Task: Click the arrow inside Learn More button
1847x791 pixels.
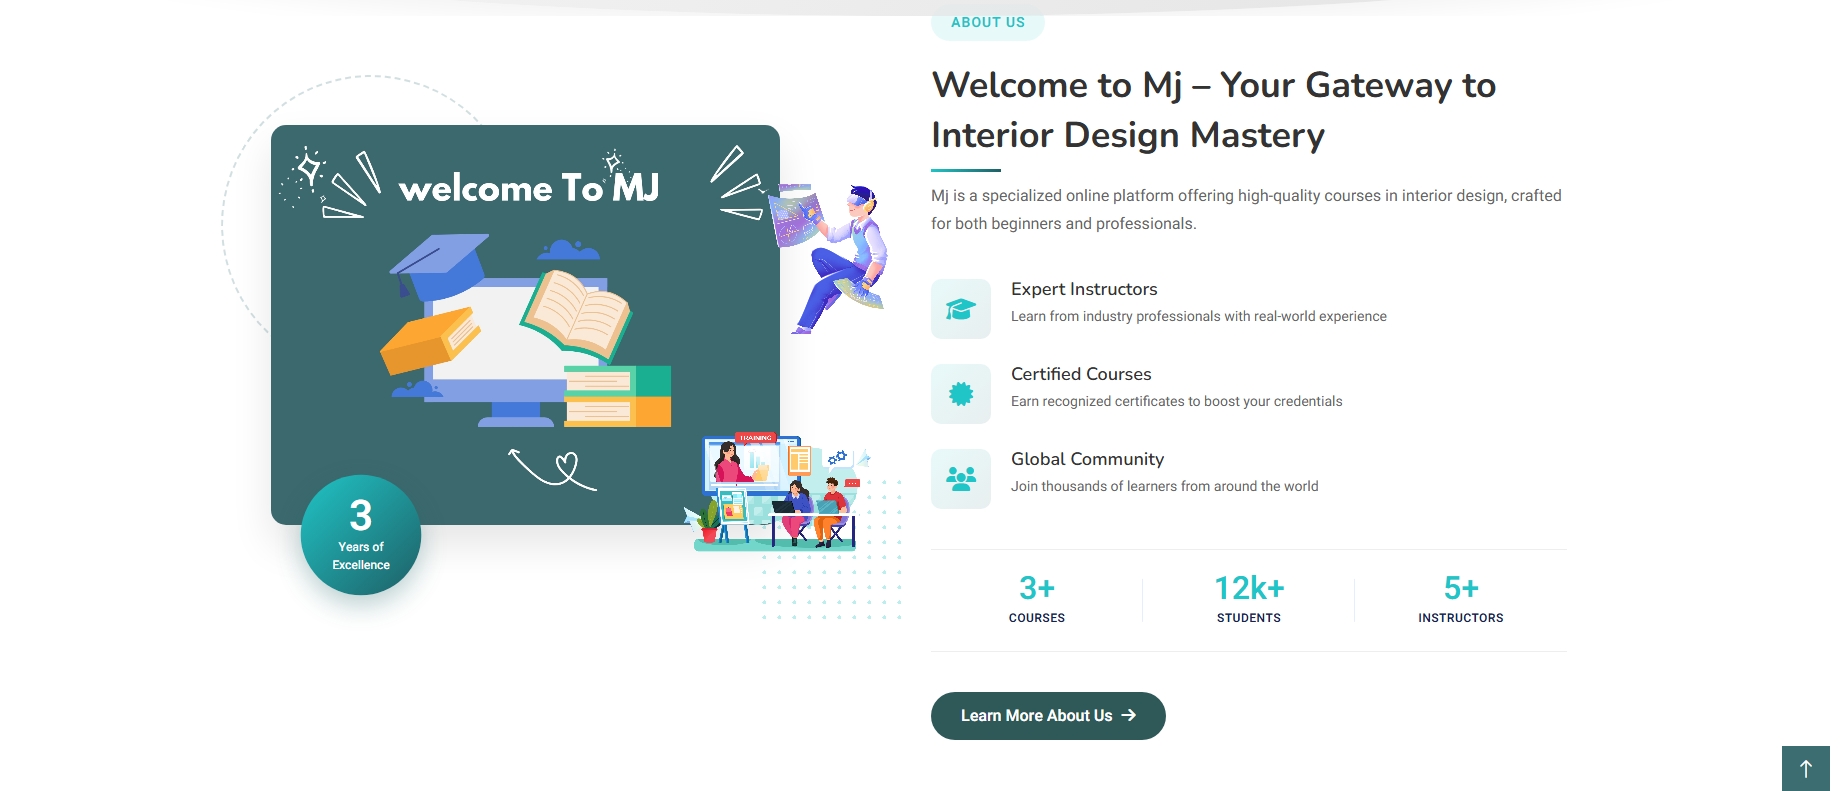Action: tap(1129, 715)
